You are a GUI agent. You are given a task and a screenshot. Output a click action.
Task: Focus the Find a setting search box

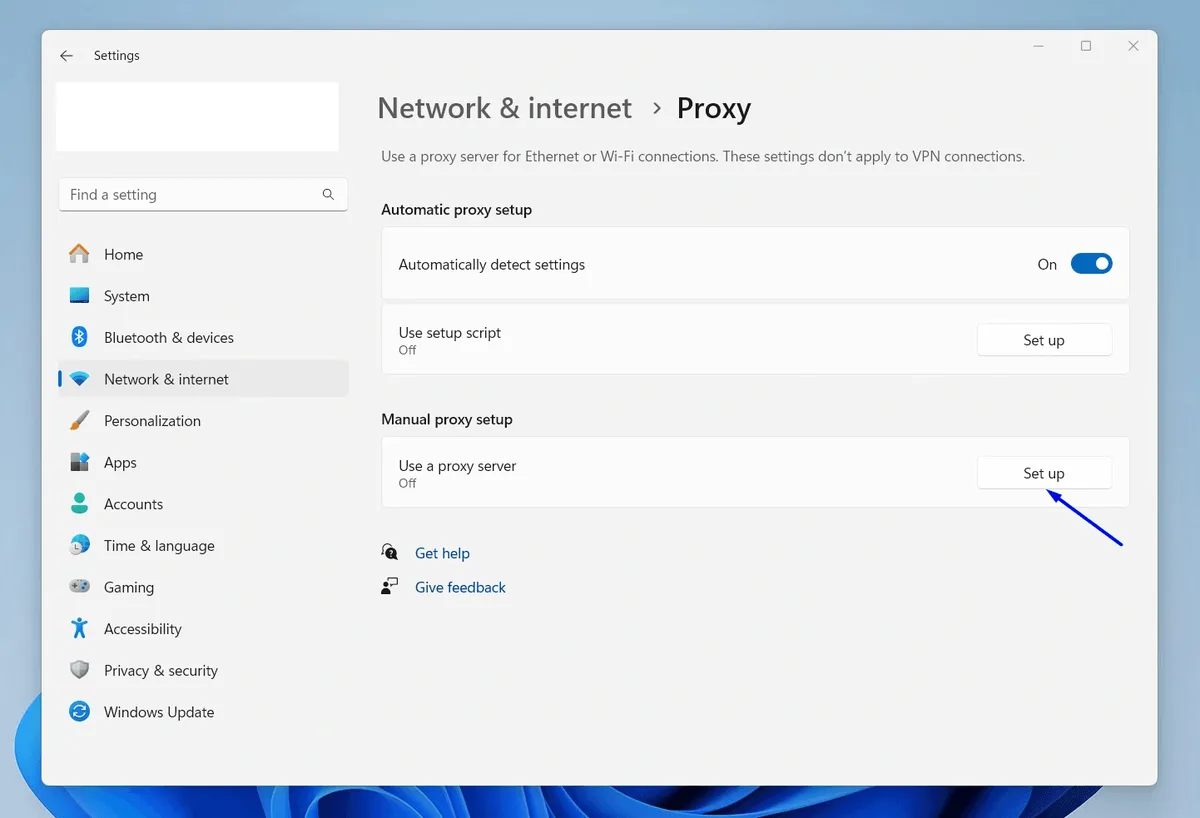[203, 195]
